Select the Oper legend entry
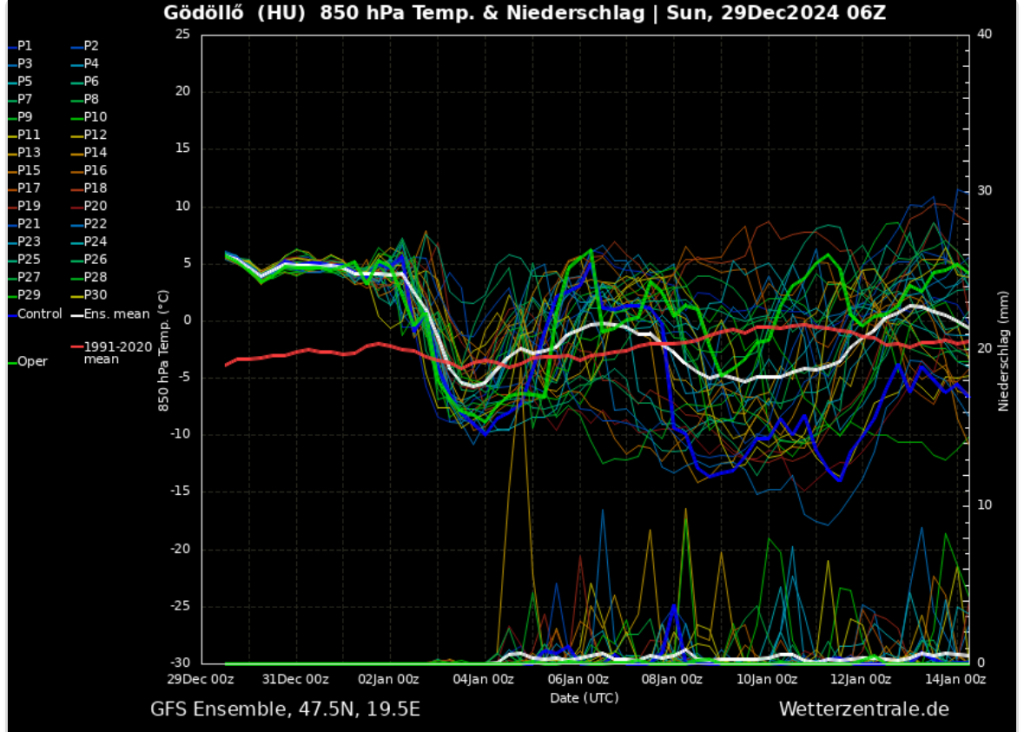Image resolution: width=1024 pixels, height=732 pixels. point(32,362)
